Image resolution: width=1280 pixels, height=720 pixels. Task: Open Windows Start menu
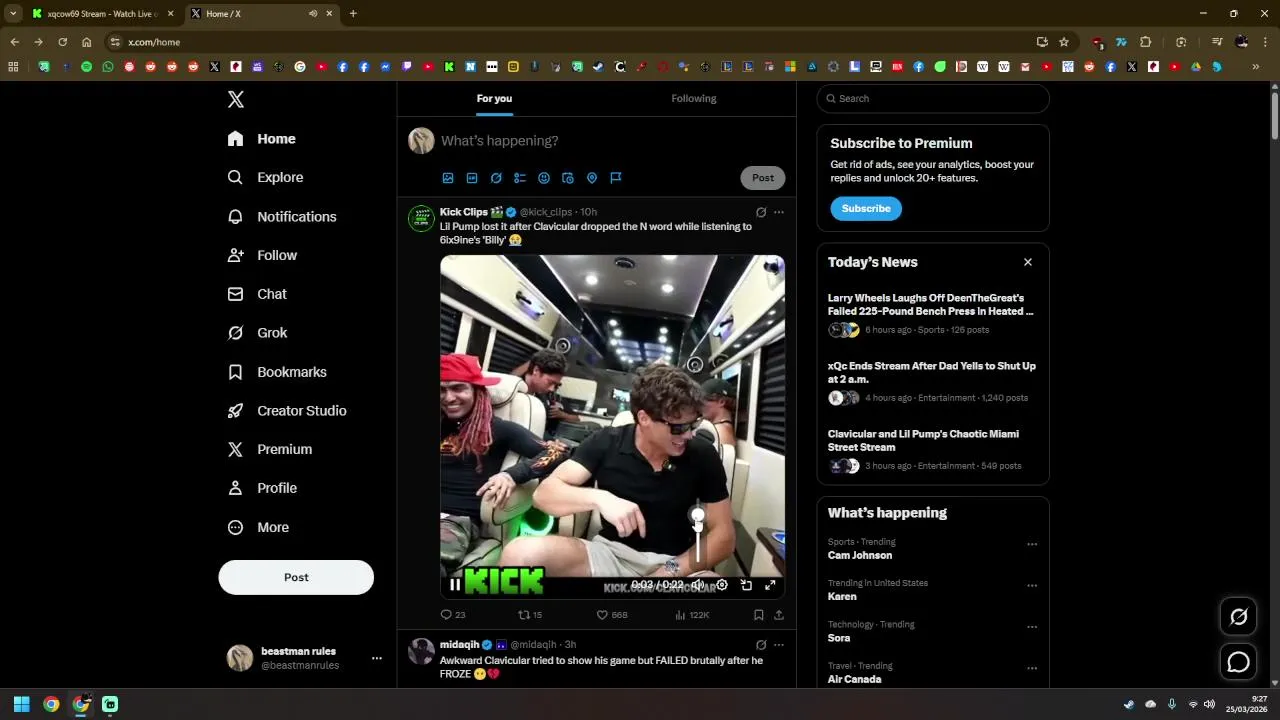(21, 704)
